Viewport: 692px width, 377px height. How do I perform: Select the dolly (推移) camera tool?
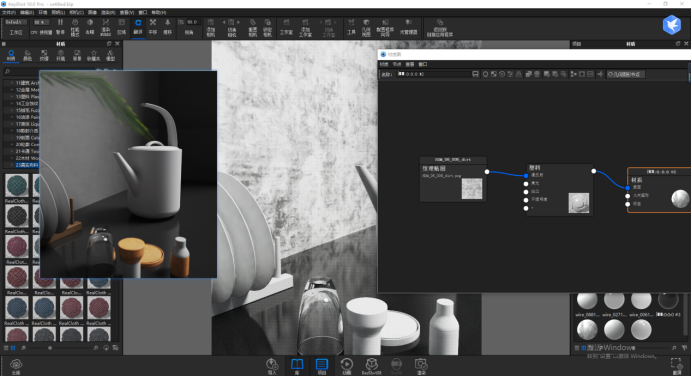tap(168, 26)
